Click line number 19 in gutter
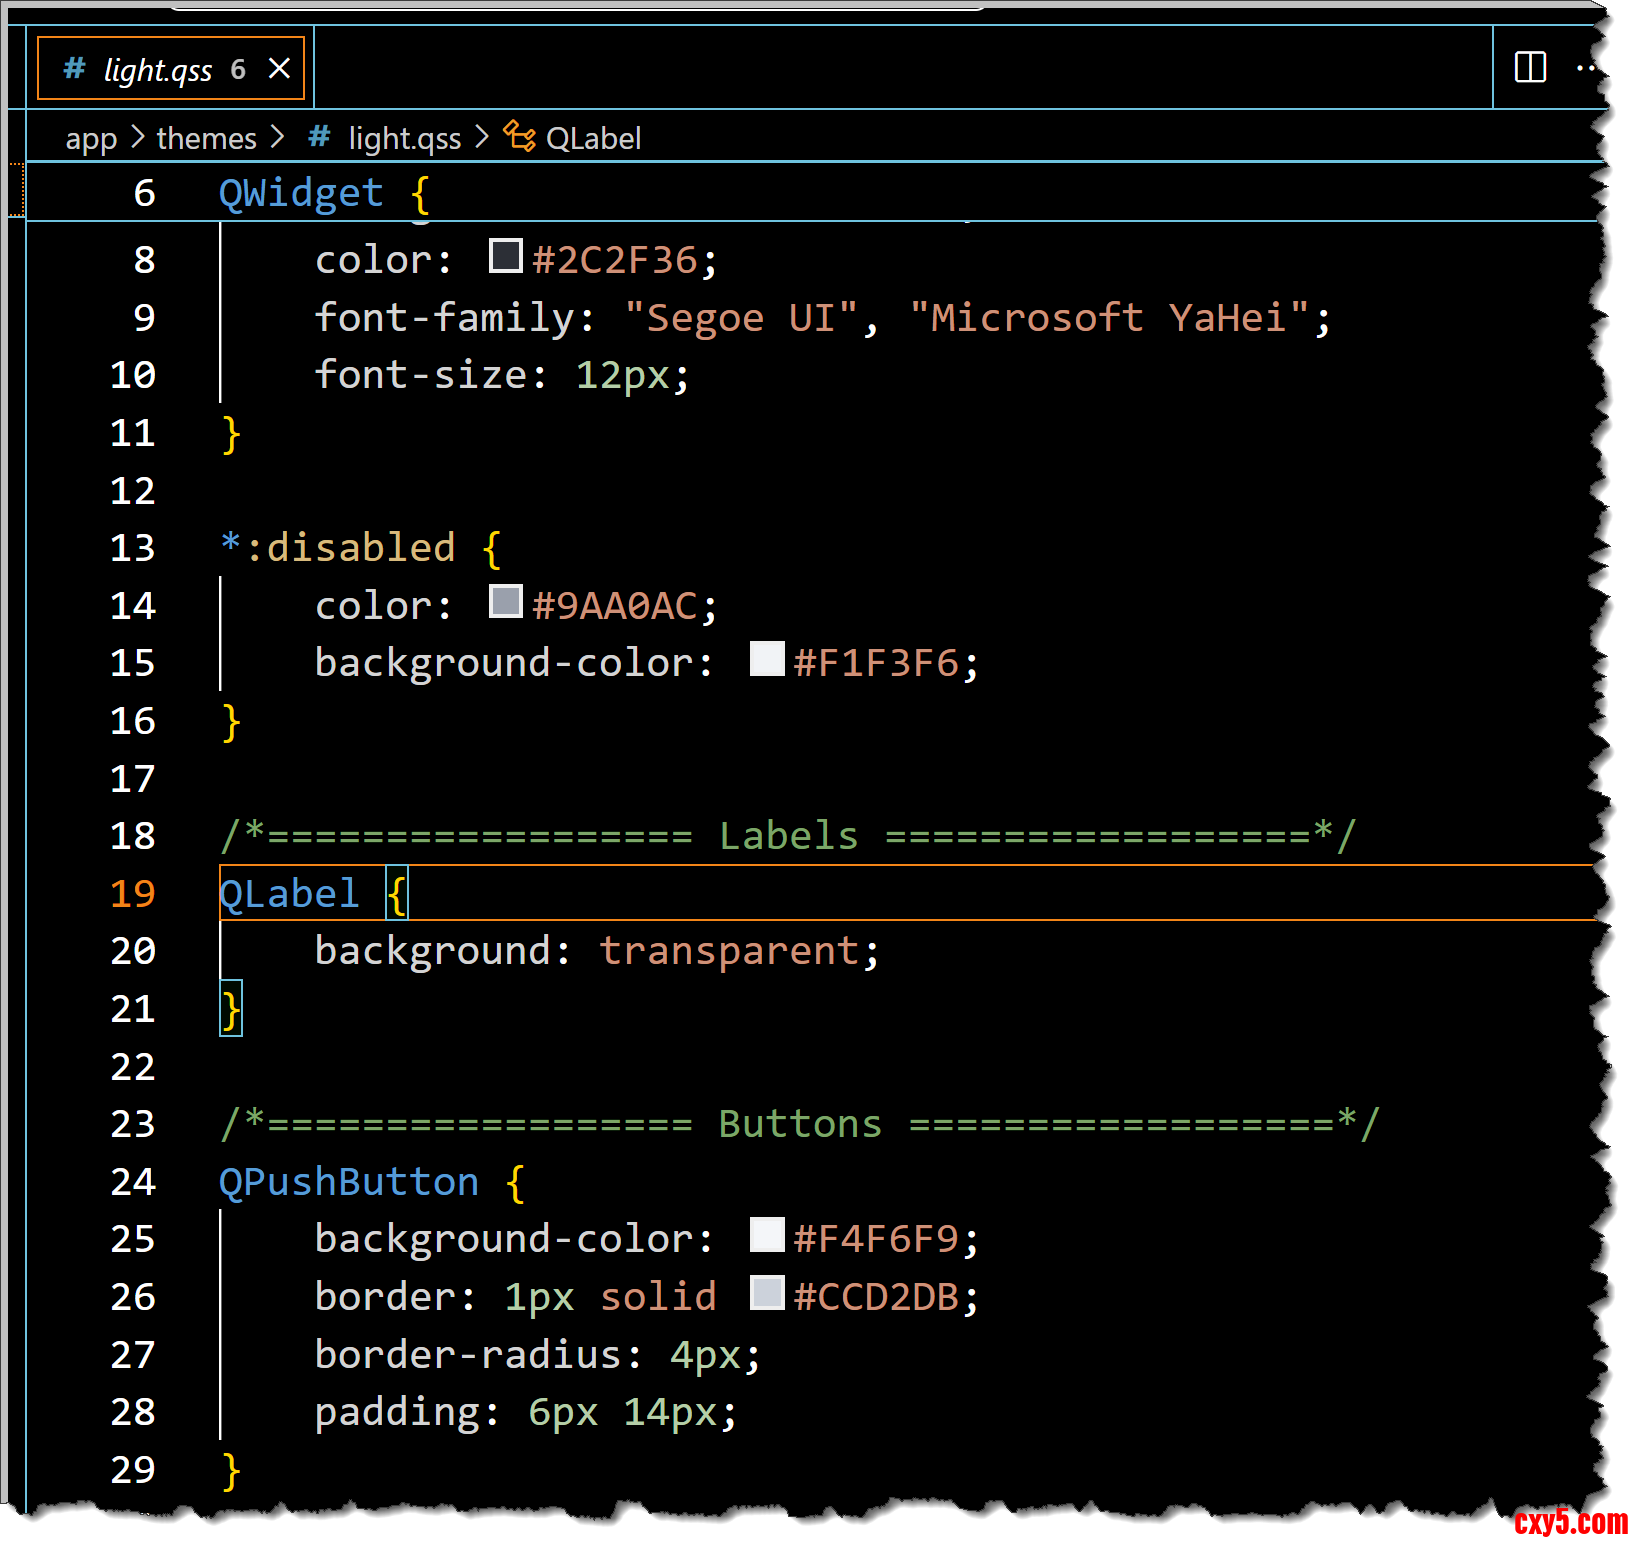The height and width of the screenshot is (1542, 1633). (x=133, y=893)
